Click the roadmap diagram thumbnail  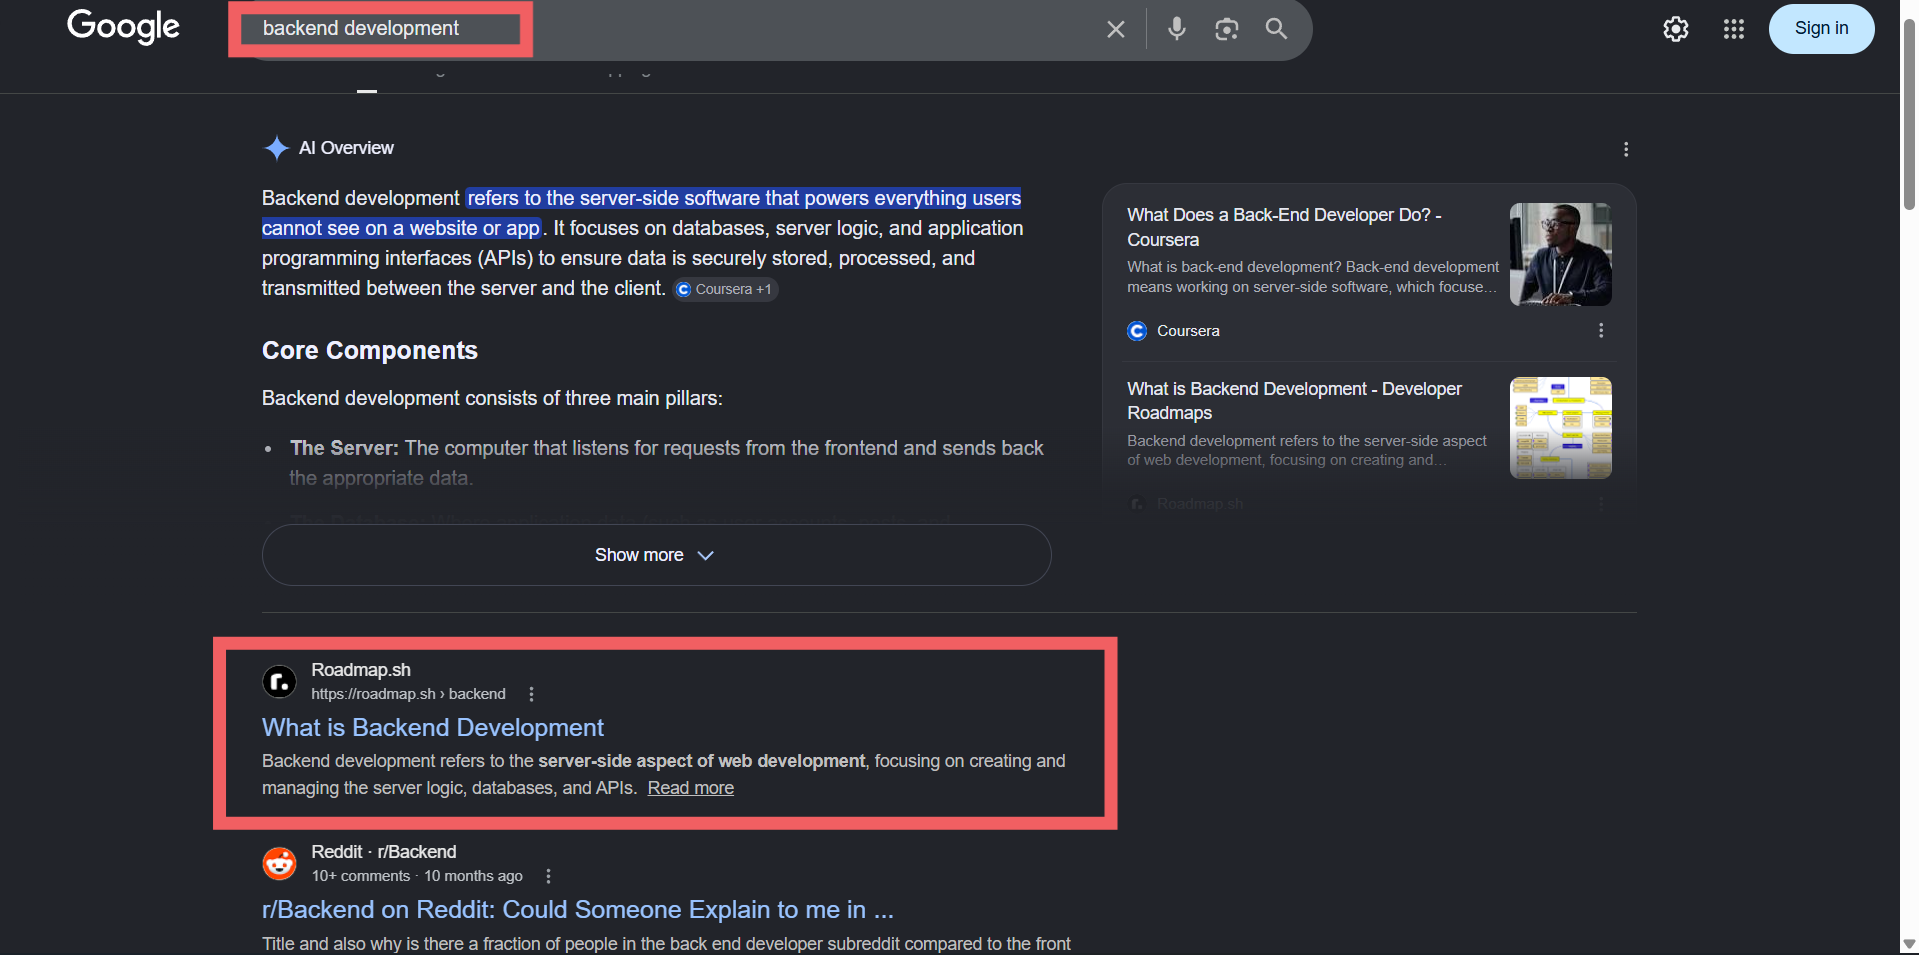coord(1560,428)
